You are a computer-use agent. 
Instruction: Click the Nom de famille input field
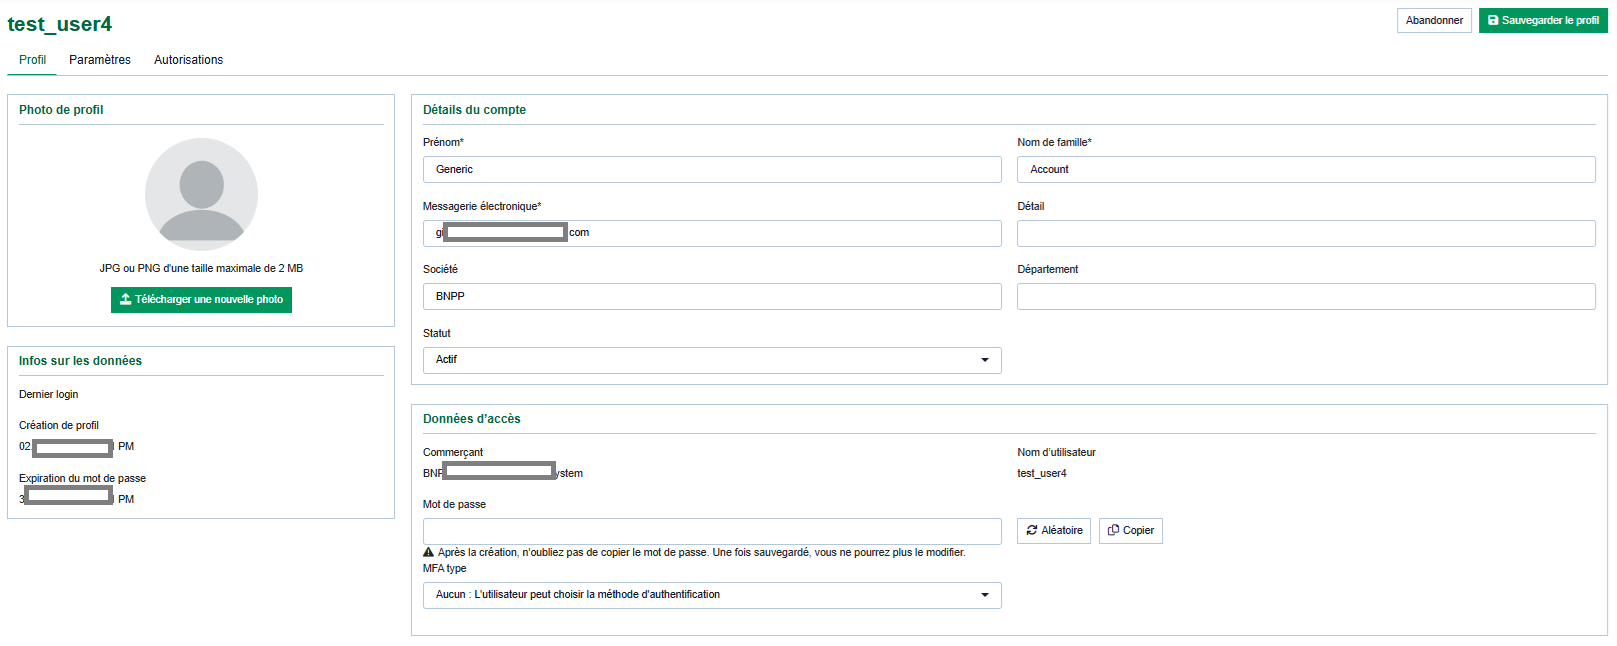point(1305,170)
